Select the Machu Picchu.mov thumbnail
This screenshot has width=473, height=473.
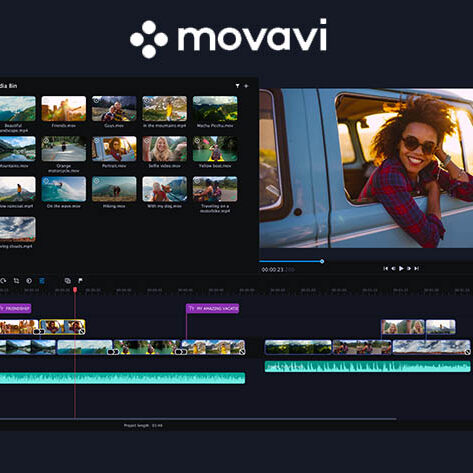(x=215, y=109)
